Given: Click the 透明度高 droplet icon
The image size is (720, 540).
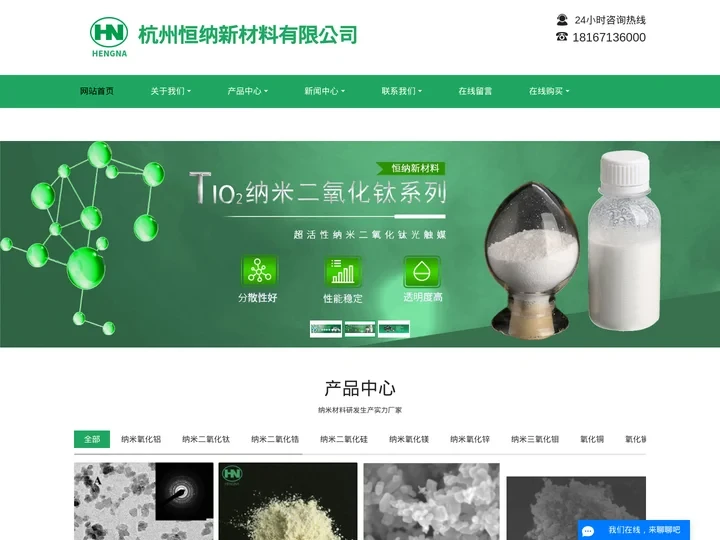Looking at the screenshot, I should [x=422, y=271].
